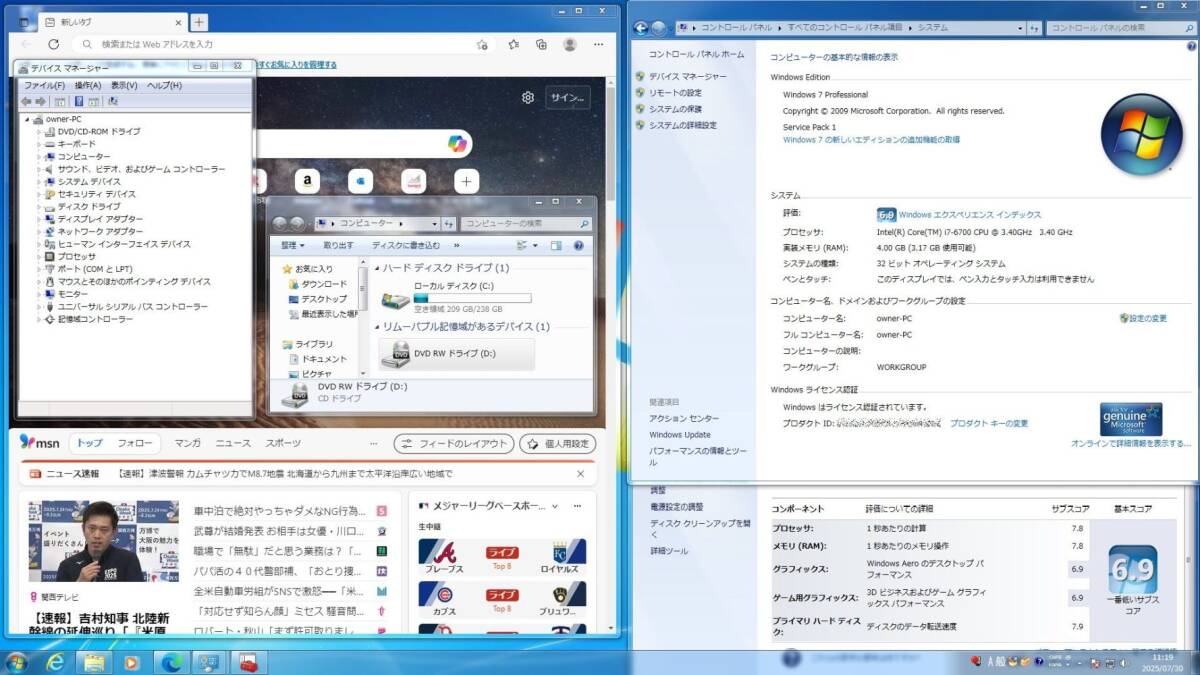Click the Windows エクスペリエンス インデックス link
This screenshot has height=675, width=1200.
click(x=970, y=215)
